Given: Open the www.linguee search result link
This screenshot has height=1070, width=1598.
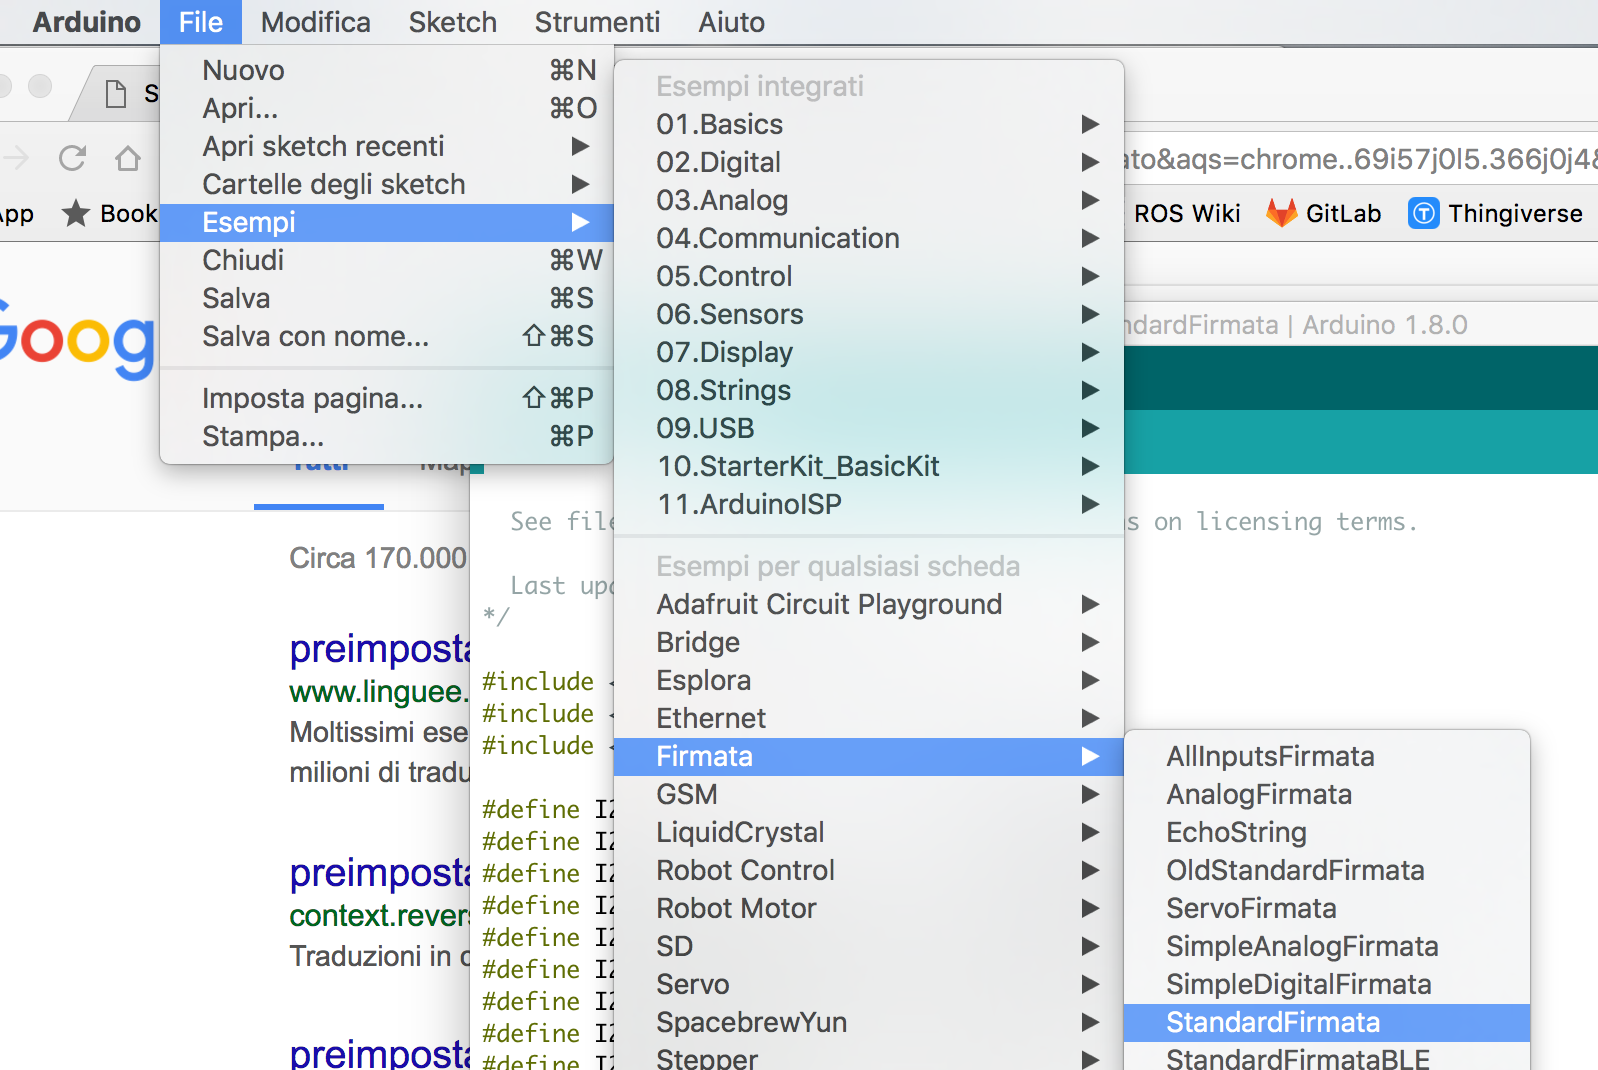Looking at the screenshot, I should (377, 691).
